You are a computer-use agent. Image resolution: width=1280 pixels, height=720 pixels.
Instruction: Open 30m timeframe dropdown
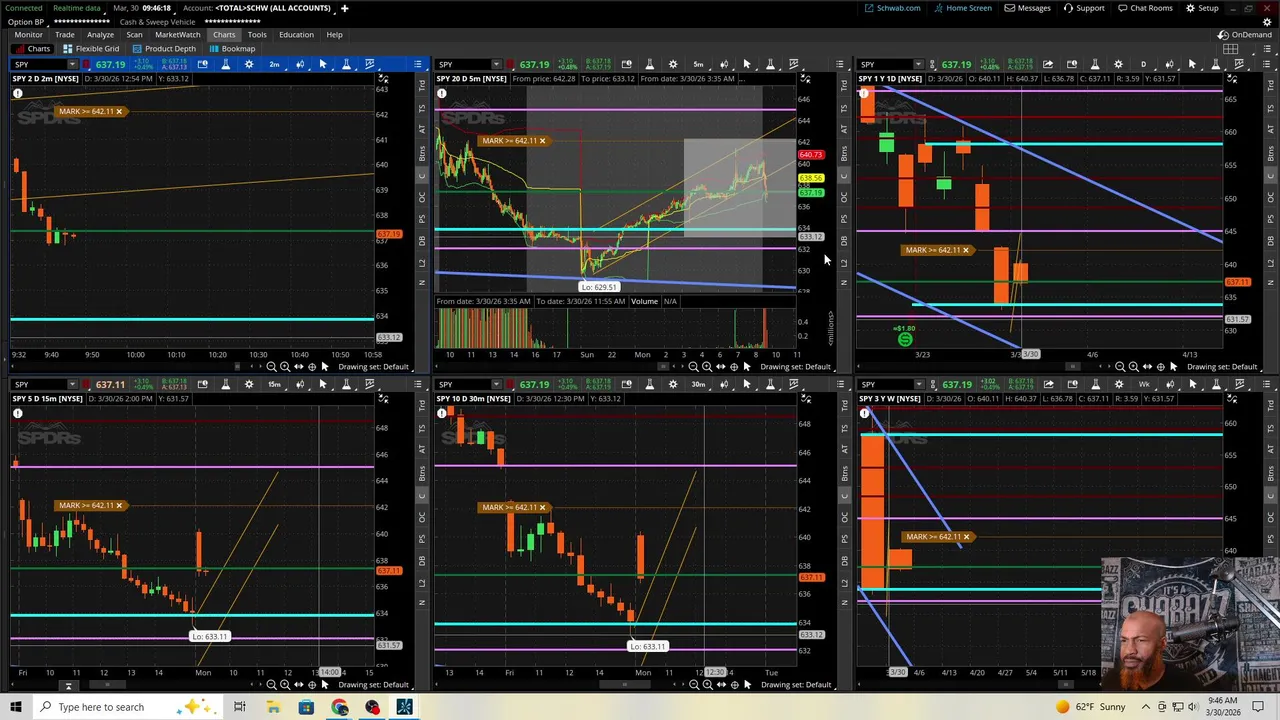tap(698, 384)
